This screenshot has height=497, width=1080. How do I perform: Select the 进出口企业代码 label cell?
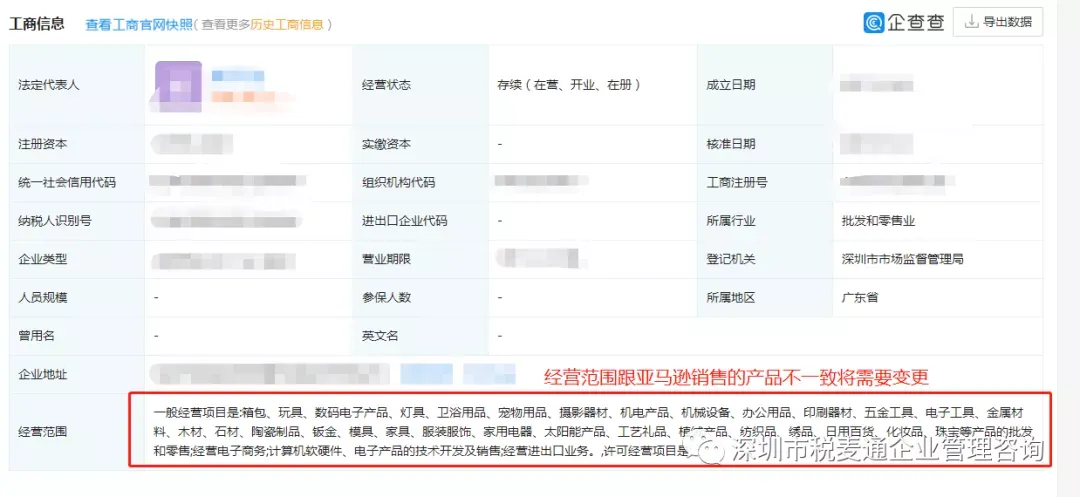[x=420, y=222]
